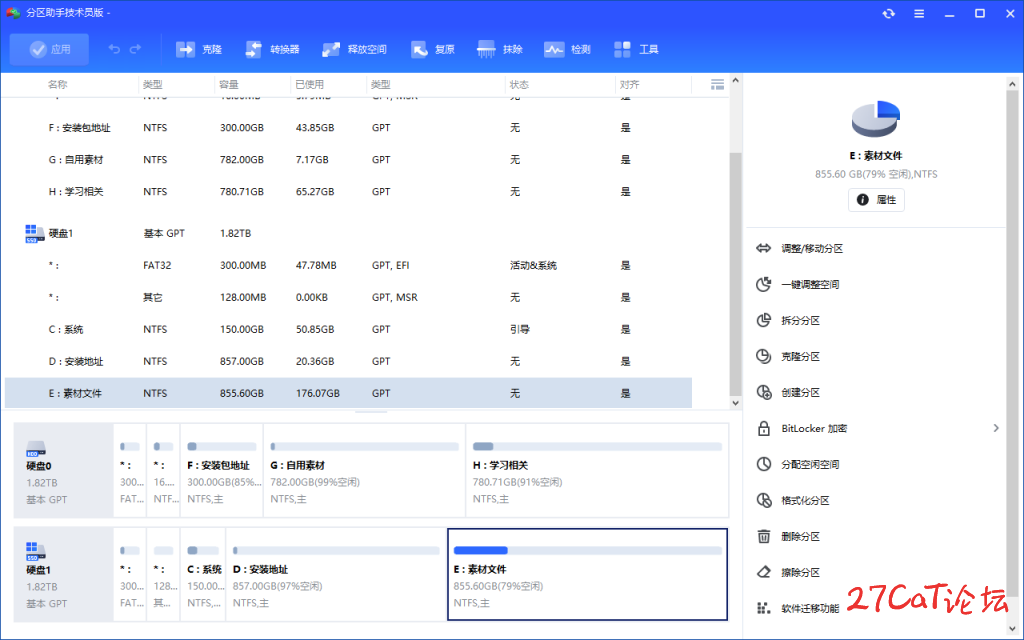
Task: Click the 属性 (Properties) button
Action: [x=876, y=200]
